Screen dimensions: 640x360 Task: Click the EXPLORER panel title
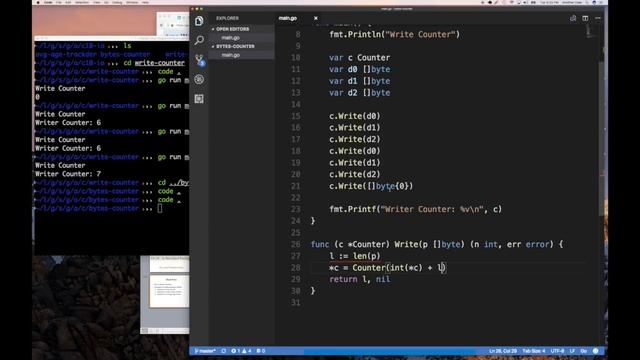click(x=227, y=18)
